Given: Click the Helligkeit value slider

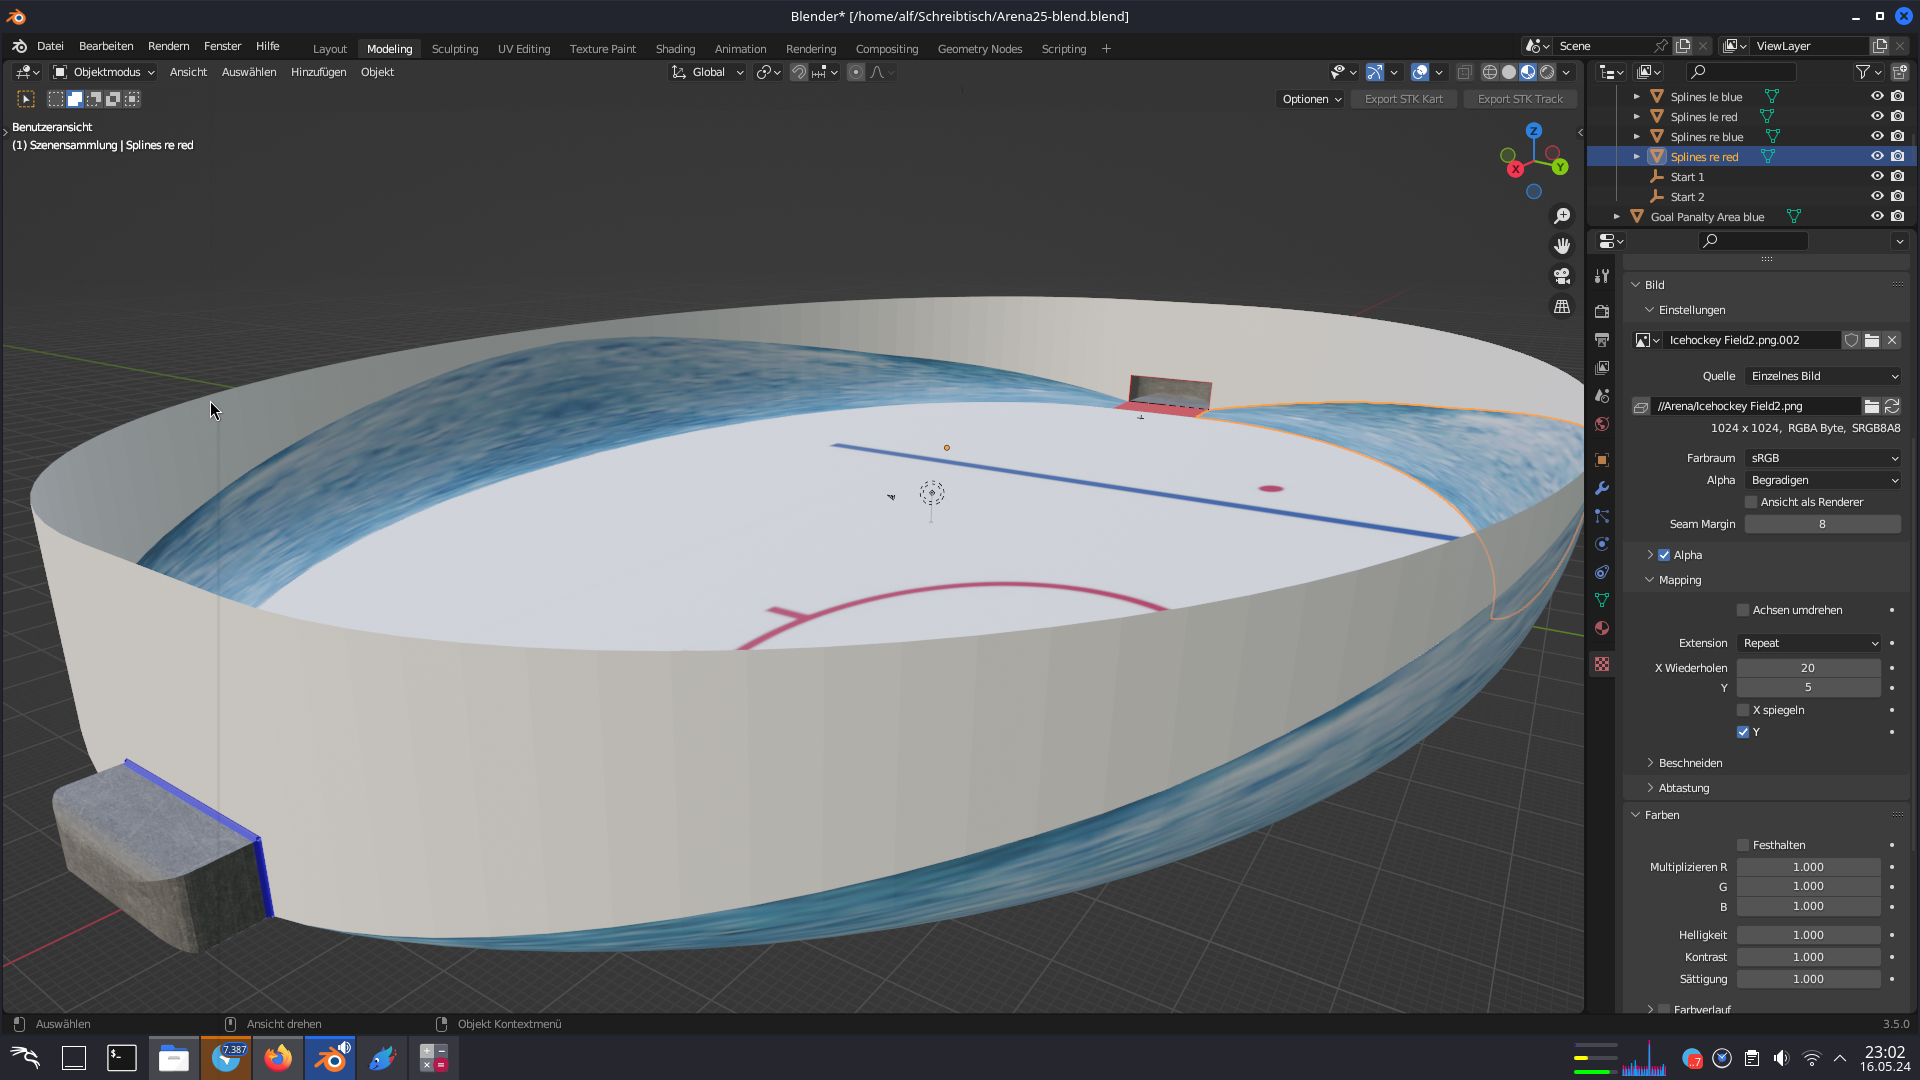Looking at the screenshot, I should click(x=1808, y=935).
